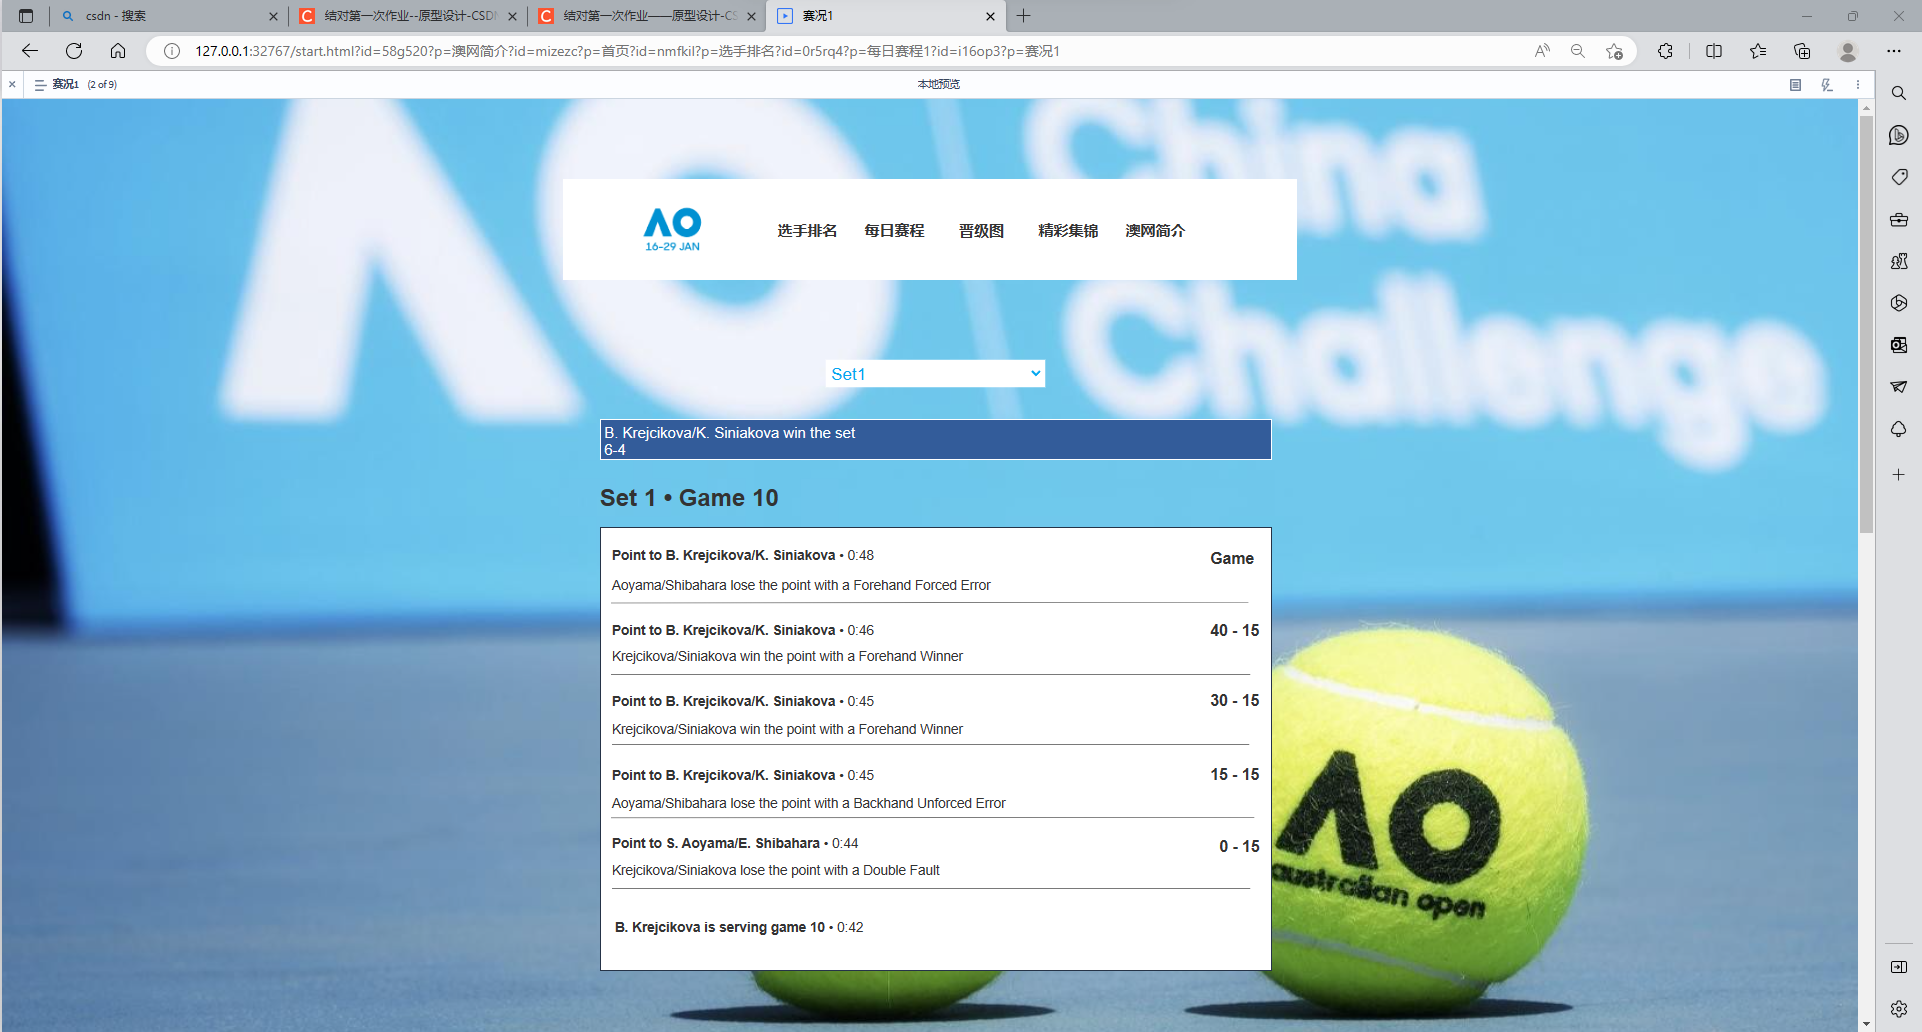Click 'Point to S. Aoyama/E. Shibahara' row
This screenshot has height=1032, width=1922.
pyautogui.click(x=735, y=843)
